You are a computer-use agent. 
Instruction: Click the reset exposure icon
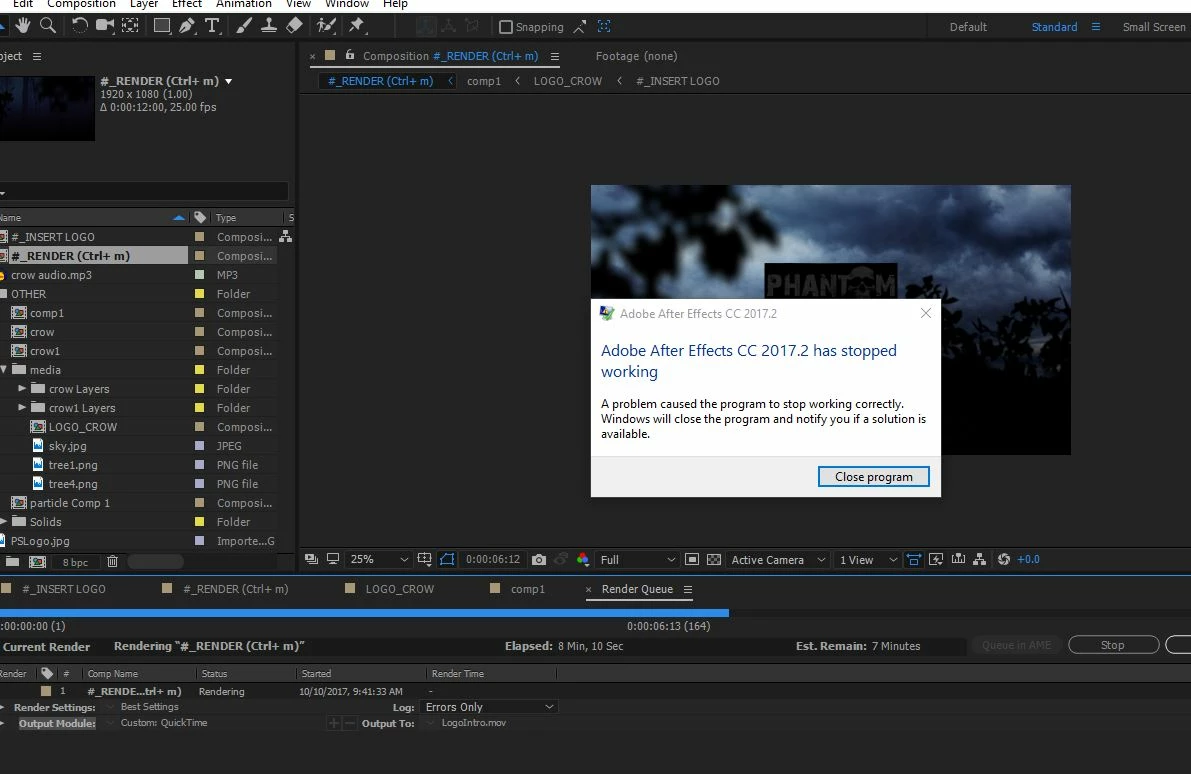(1003, 560)
